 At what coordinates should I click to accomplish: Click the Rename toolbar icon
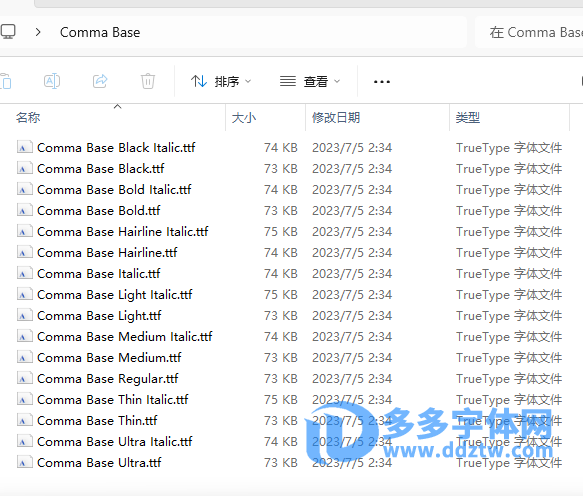[52, 81]
